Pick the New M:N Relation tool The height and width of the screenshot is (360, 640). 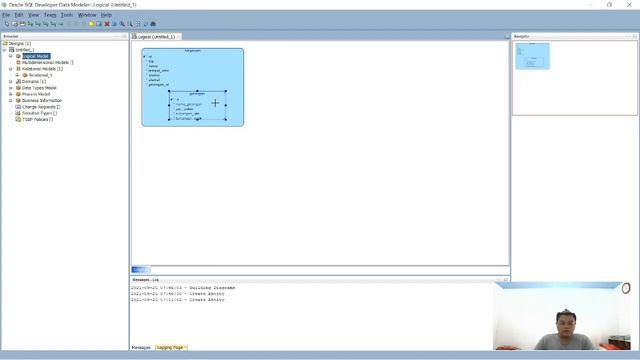pos(30,24)
